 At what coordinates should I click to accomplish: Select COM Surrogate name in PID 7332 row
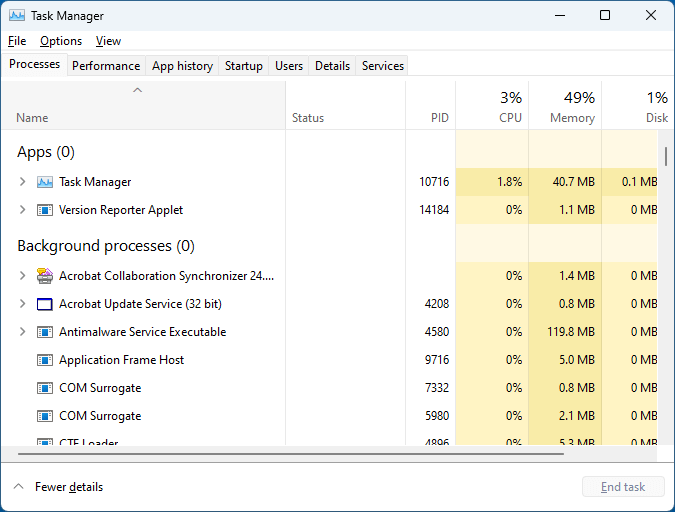(x=100, y=388)
